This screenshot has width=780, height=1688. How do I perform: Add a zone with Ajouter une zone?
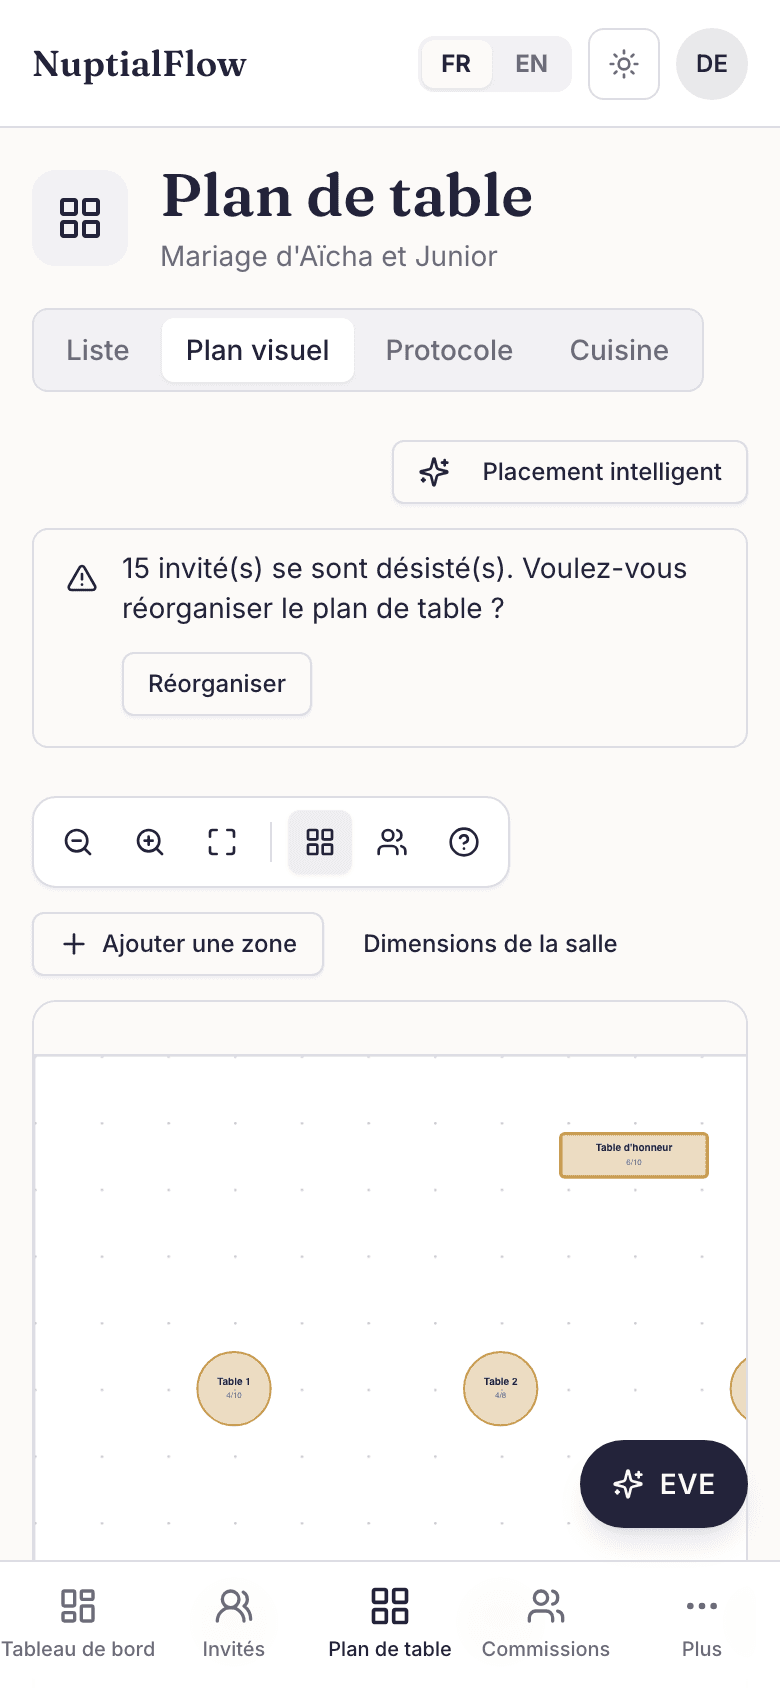click(178, 944)
